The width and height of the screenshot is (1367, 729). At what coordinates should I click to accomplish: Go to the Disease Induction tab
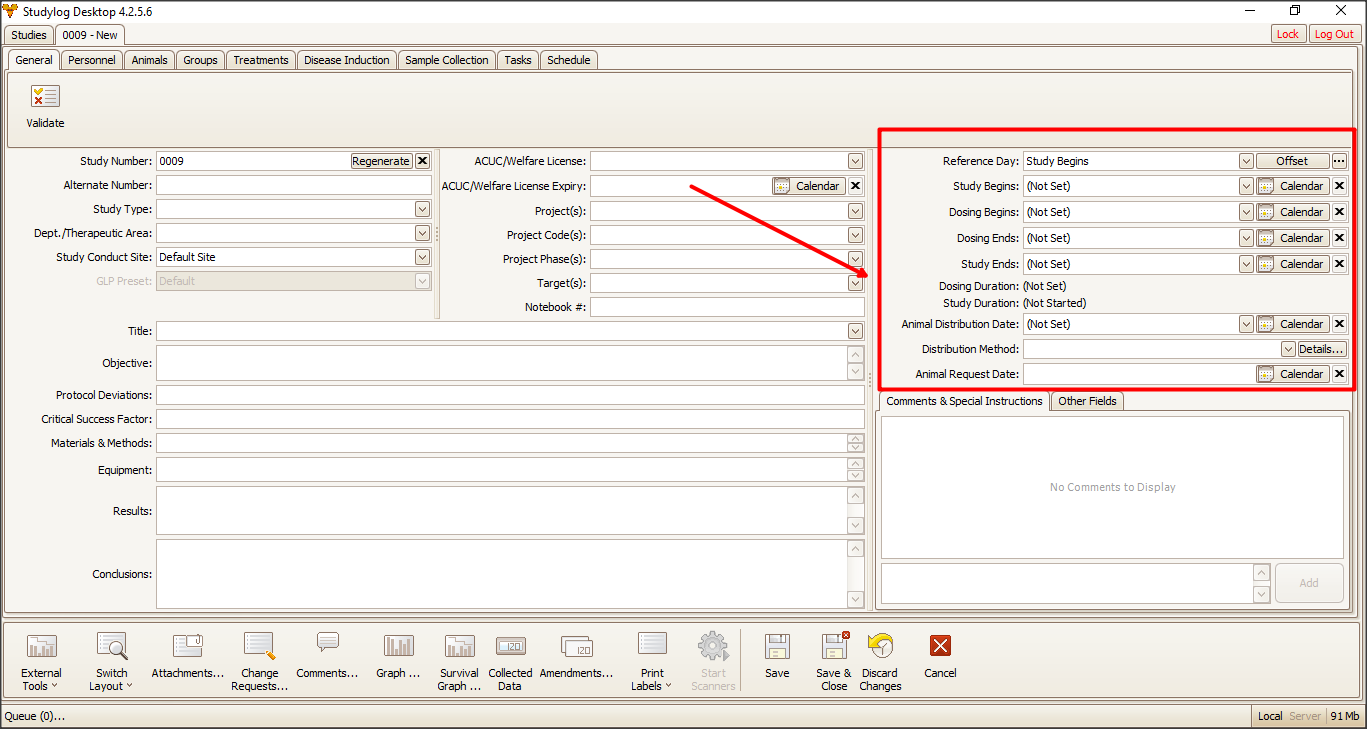347,60
